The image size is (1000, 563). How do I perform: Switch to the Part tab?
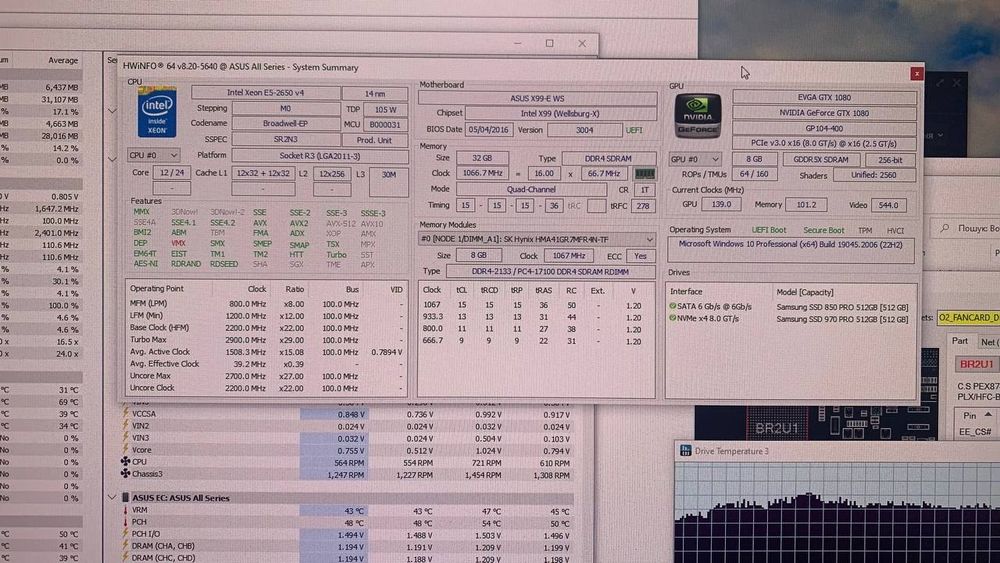[960, 341]
